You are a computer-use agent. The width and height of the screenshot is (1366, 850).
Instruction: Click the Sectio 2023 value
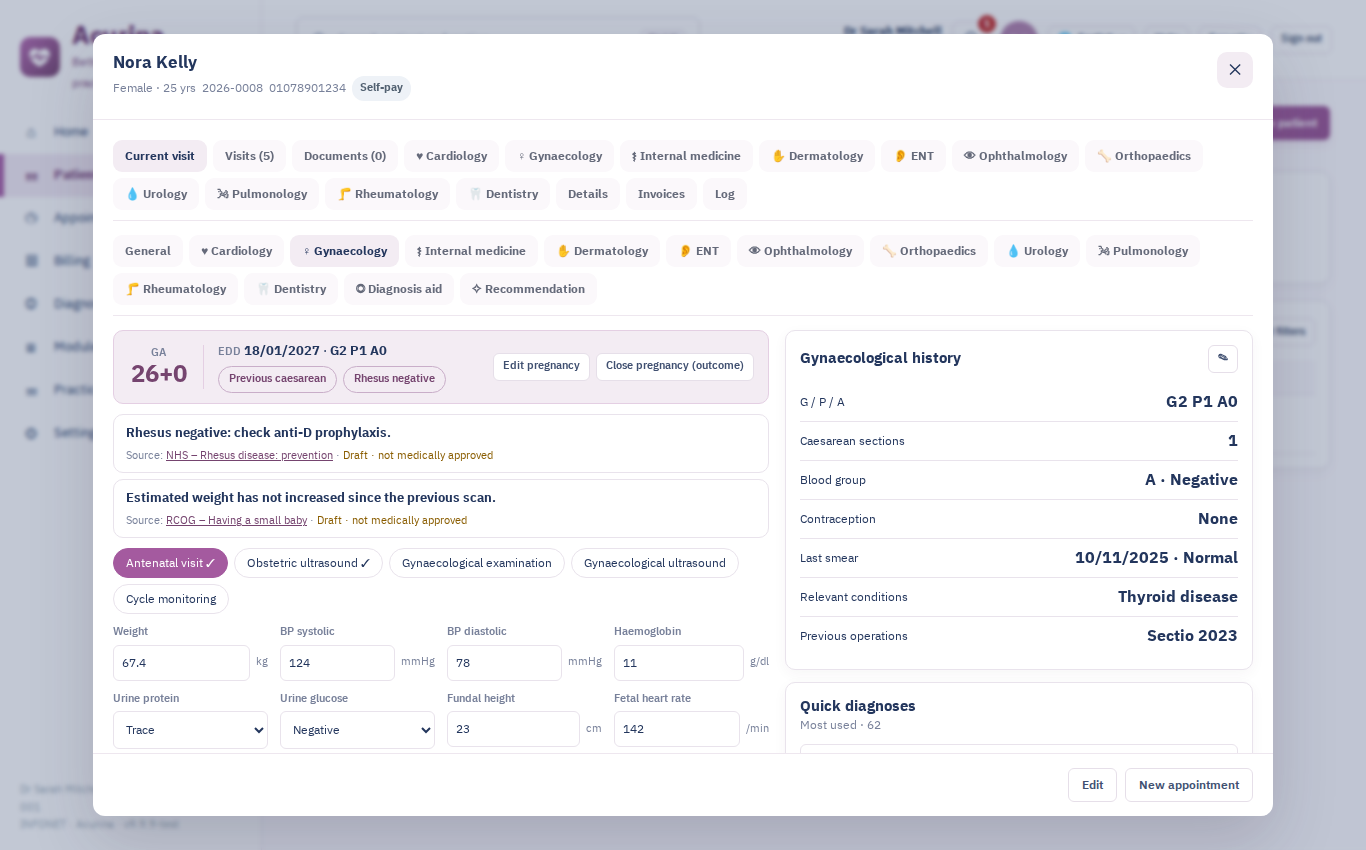point(1192,636)
